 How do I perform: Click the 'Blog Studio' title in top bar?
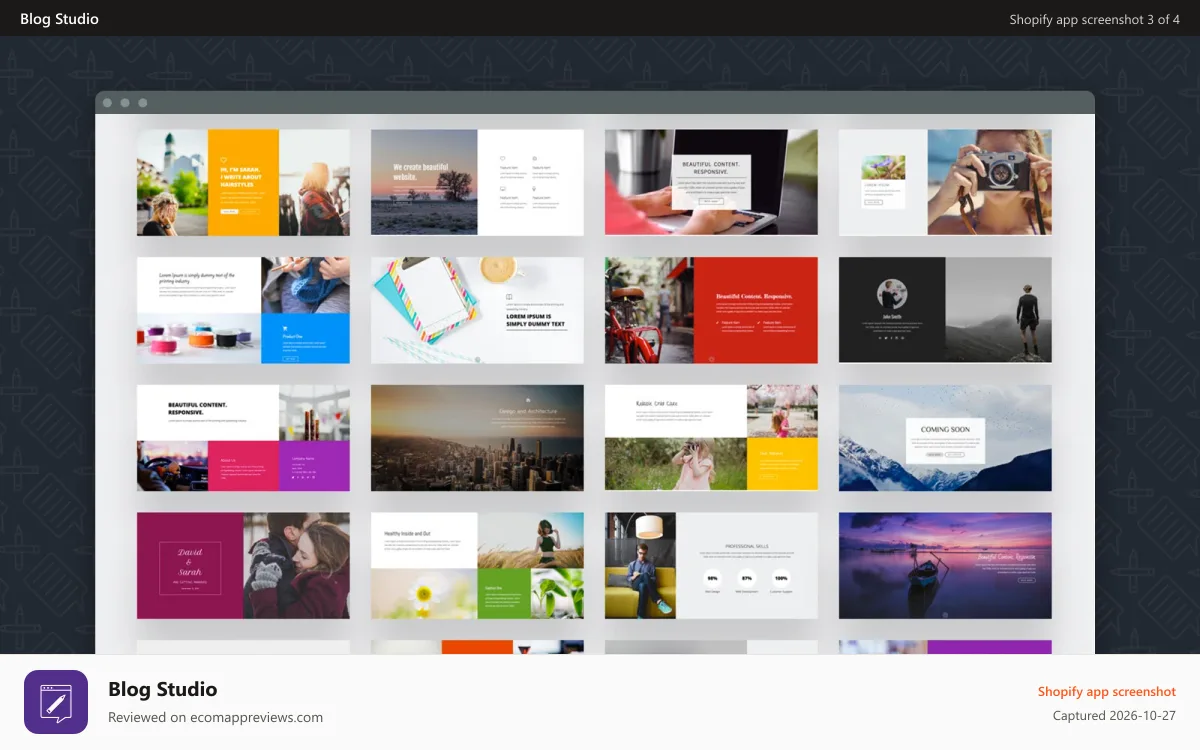pyautogui.click(x=59, y=19)
